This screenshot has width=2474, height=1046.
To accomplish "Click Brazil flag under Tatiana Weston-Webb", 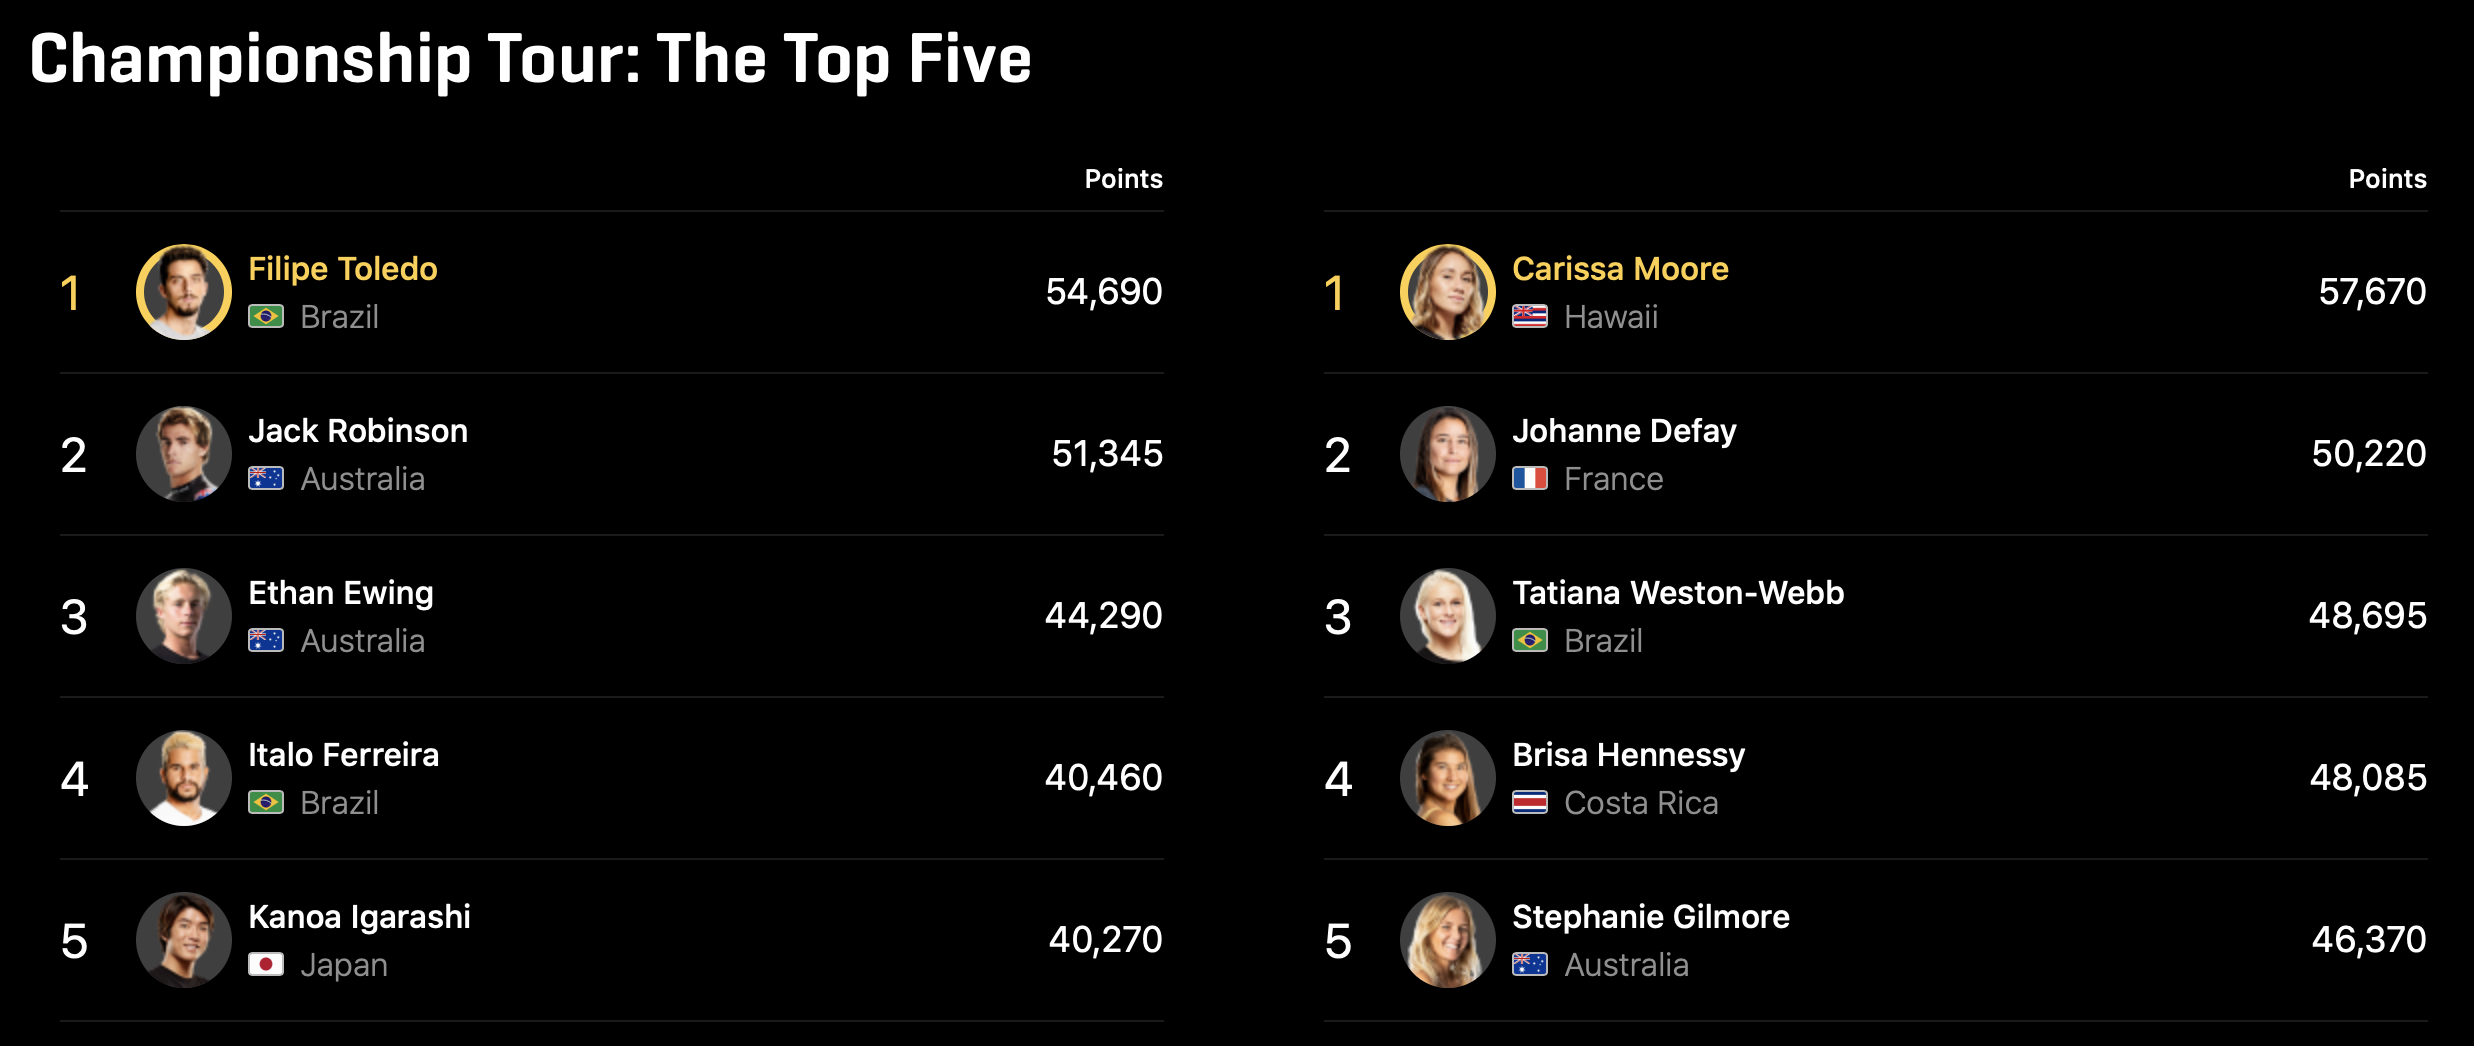I will 1529,641.
